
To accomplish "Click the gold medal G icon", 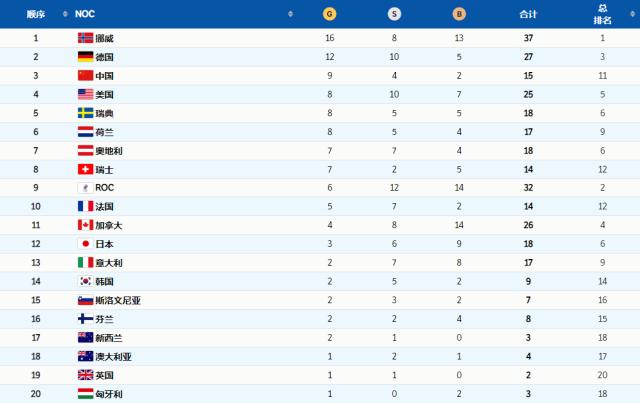I will point(329,15).
